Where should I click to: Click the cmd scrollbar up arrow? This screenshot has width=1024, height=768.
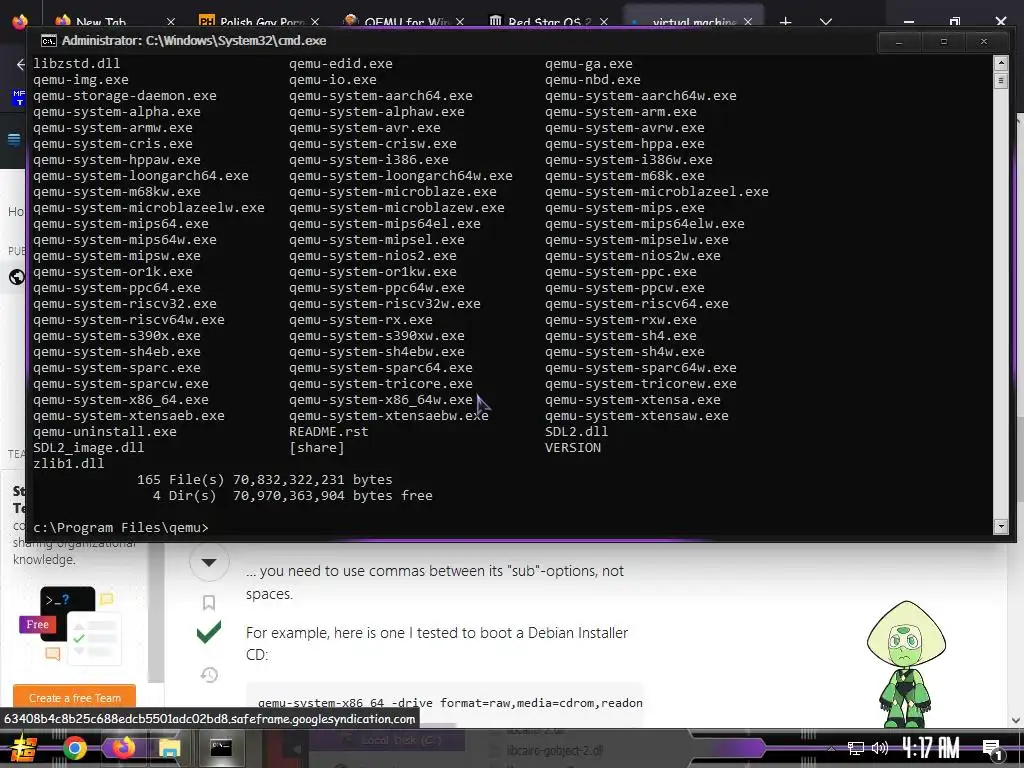click(1000, 63)
